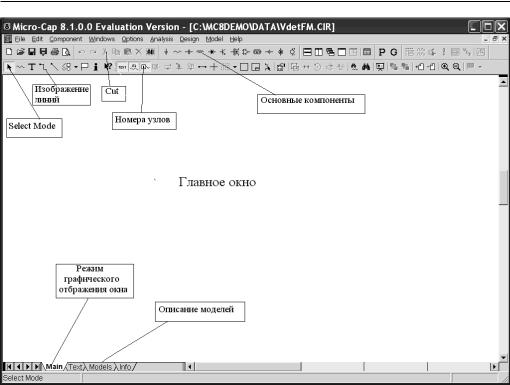Select the Text mode T tool

point(32,67)
